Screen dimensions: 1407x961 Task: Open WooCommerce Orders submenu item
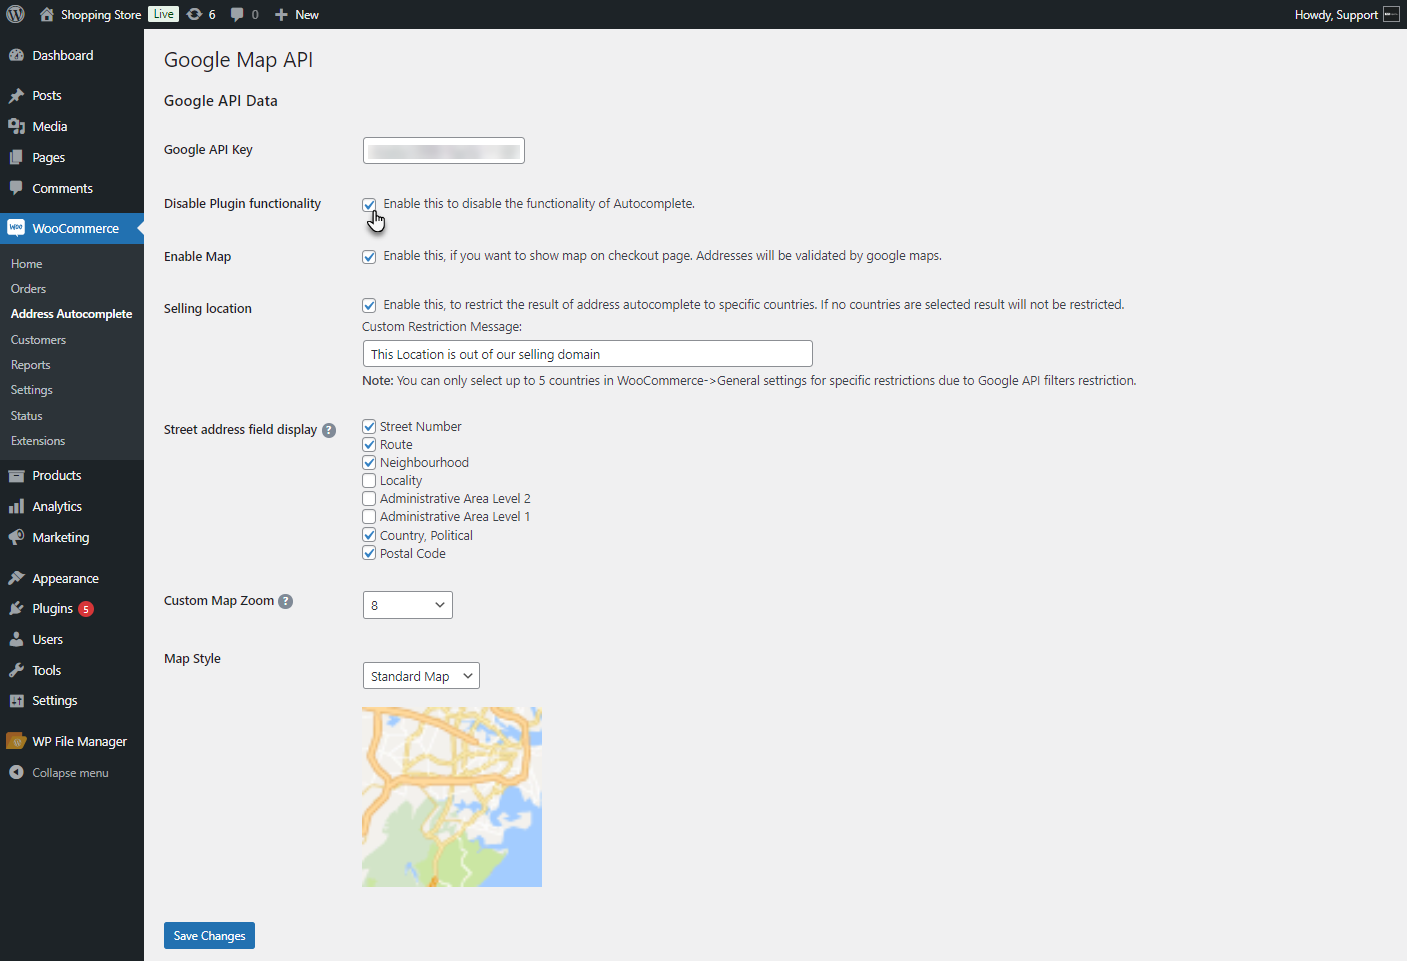tap(28, 289)
